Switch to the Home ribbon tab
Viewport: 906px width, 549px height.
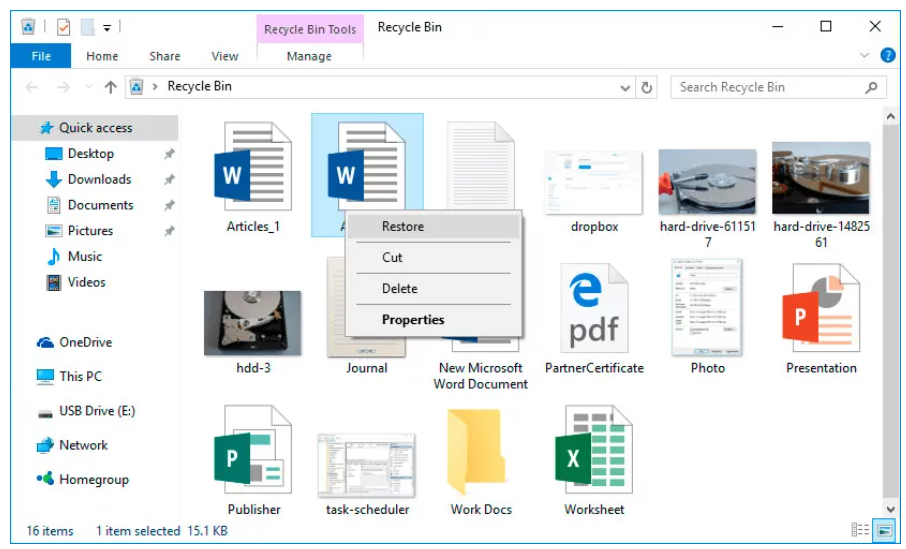click(102, 56)
